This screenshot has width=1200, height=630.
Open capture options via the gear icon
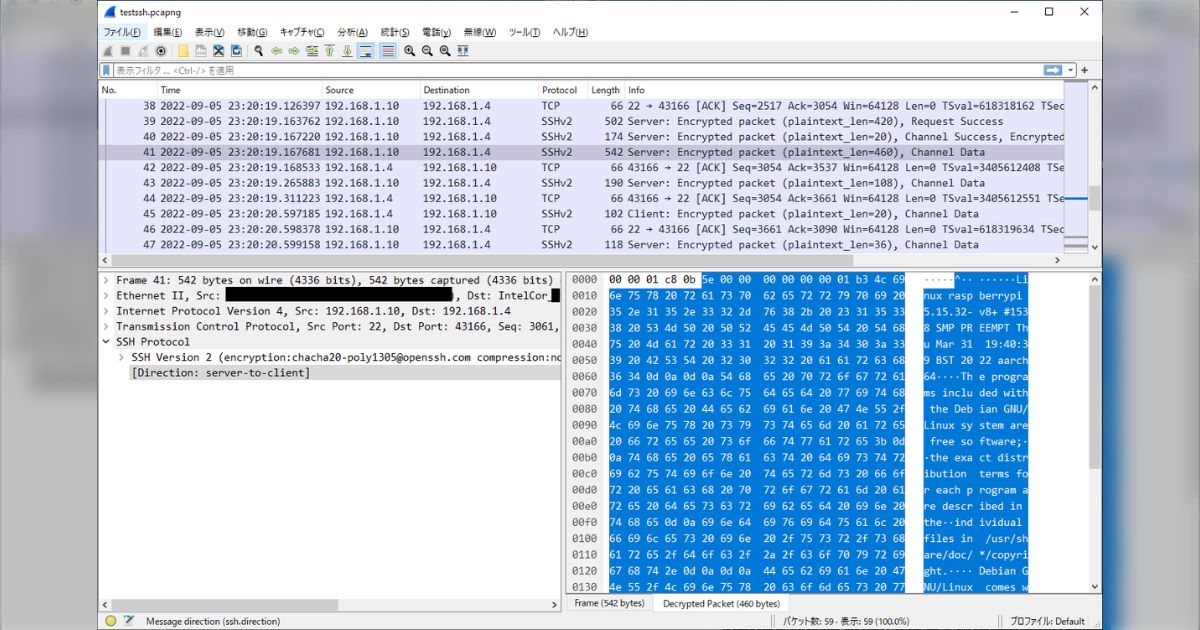point(158,51)
